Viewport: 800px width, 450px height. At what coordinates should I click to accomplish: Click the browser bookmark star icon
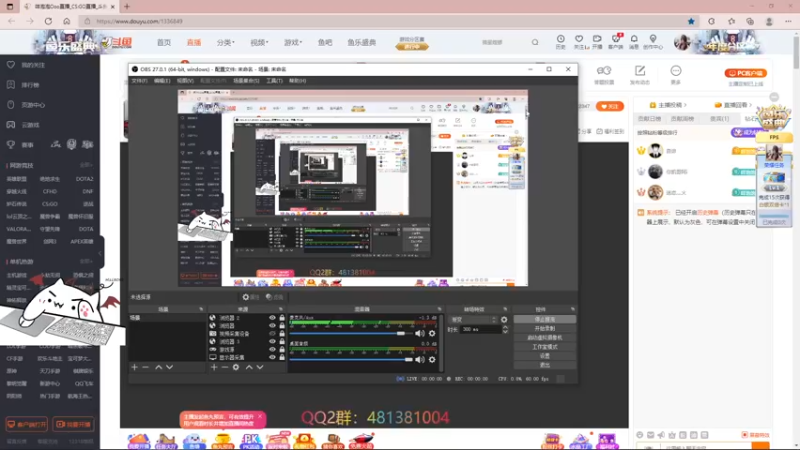691,21
